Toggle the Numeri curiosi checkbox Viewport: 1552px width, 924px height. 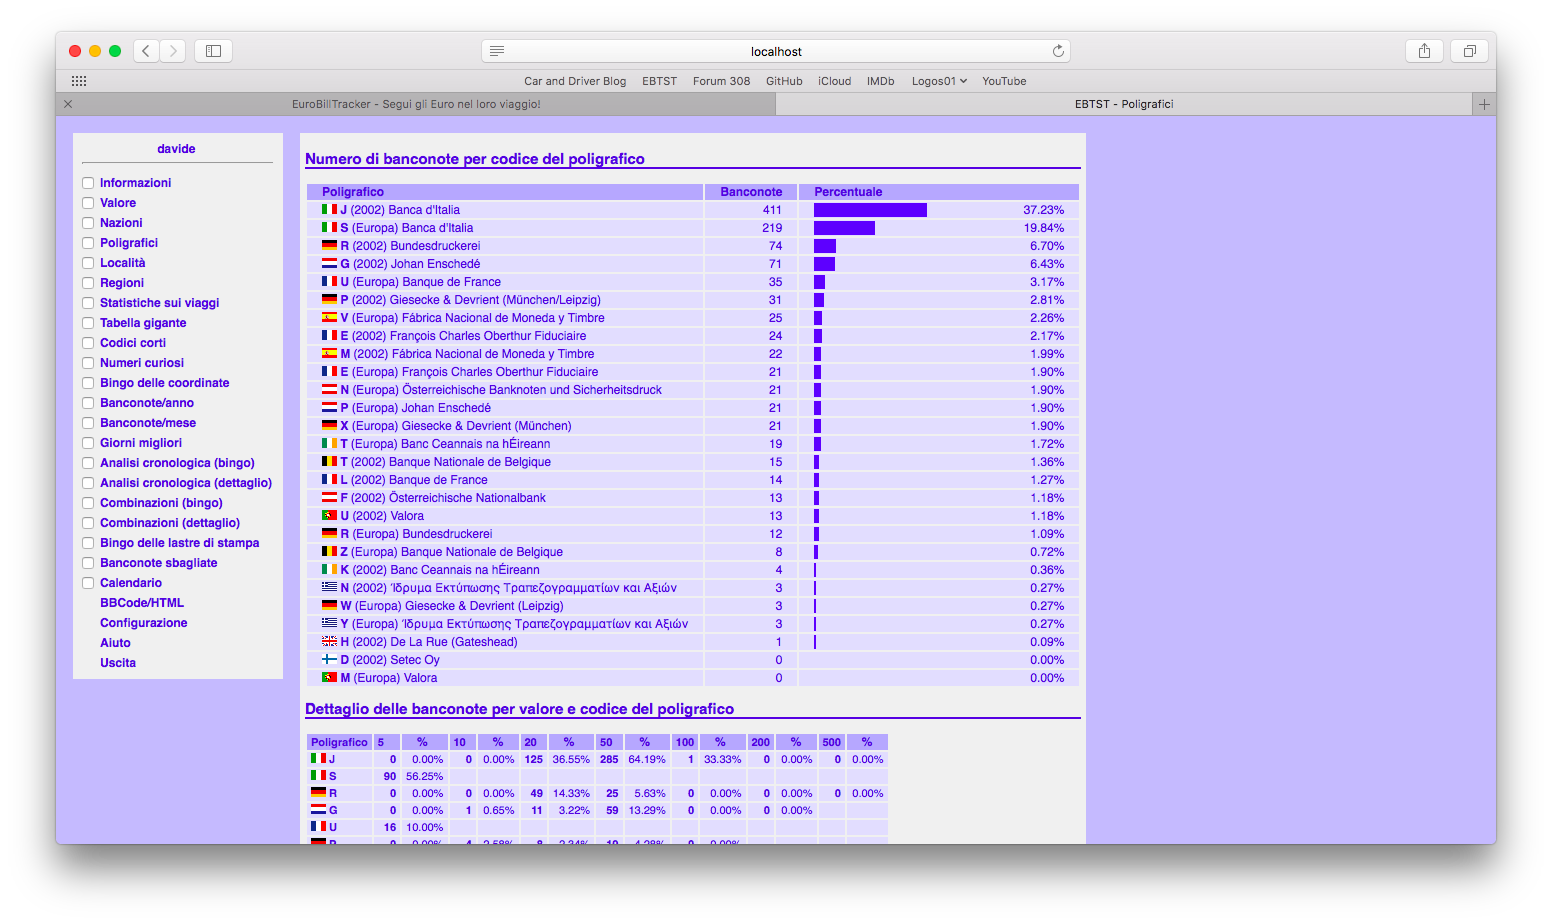click(x=88, y=363)
